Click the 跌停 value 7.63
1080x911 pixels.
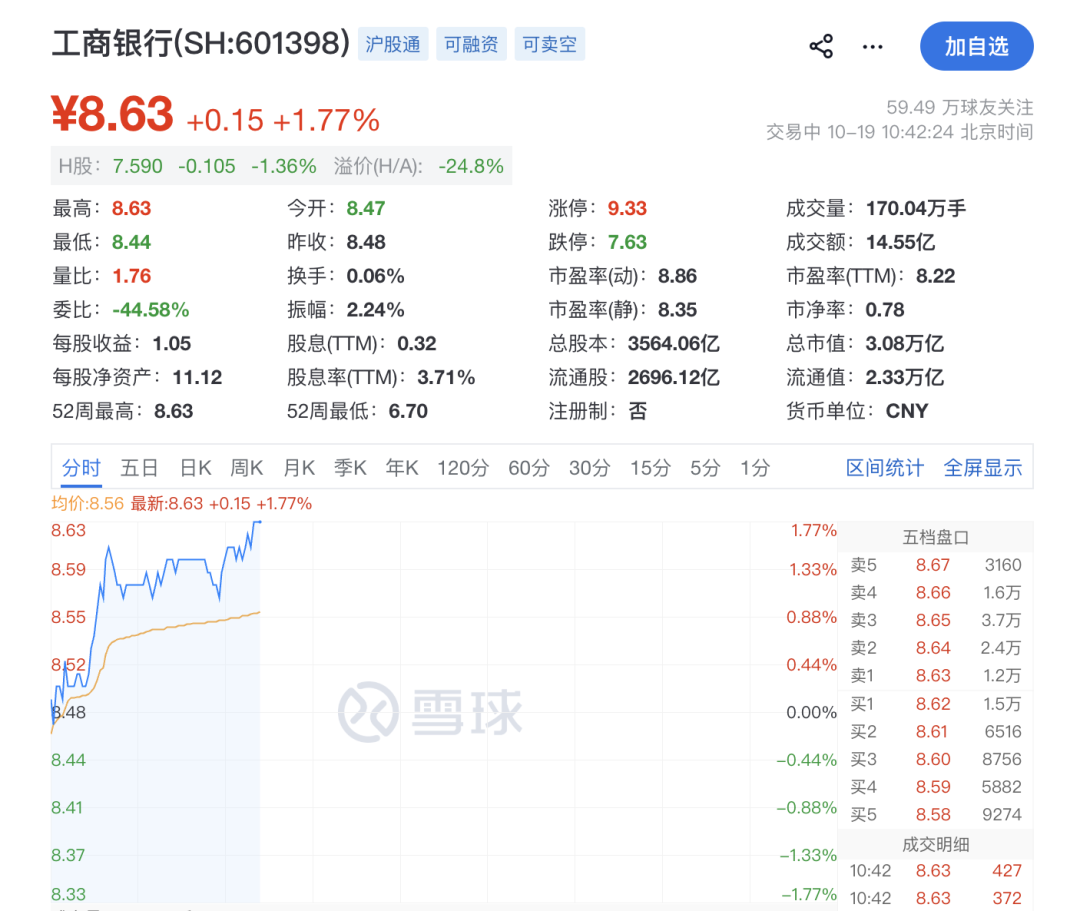pos(627,242)
